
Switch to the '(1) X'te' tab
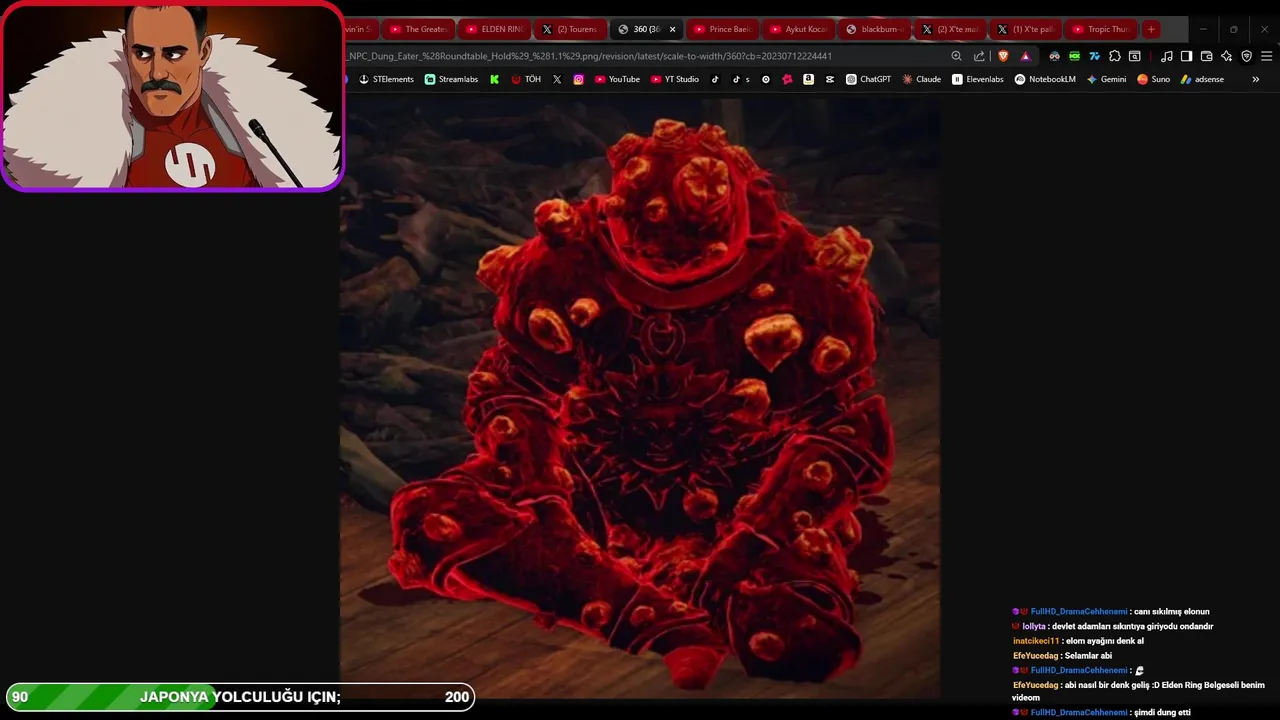[1026, 29]
